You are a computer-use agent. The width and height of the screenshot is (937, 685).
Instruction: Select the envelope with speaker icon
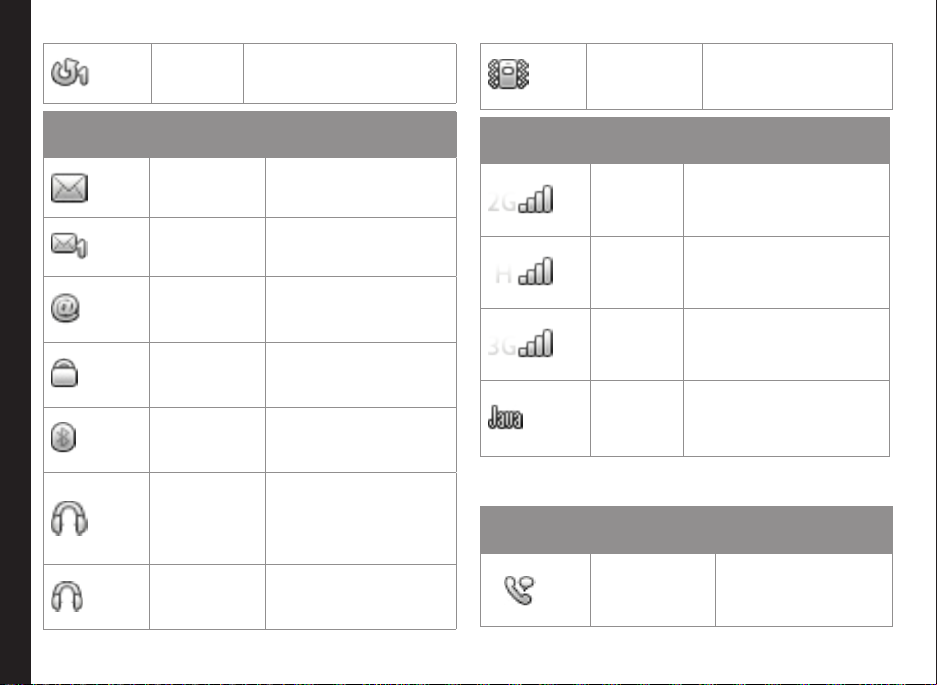(x=69, y=245)
